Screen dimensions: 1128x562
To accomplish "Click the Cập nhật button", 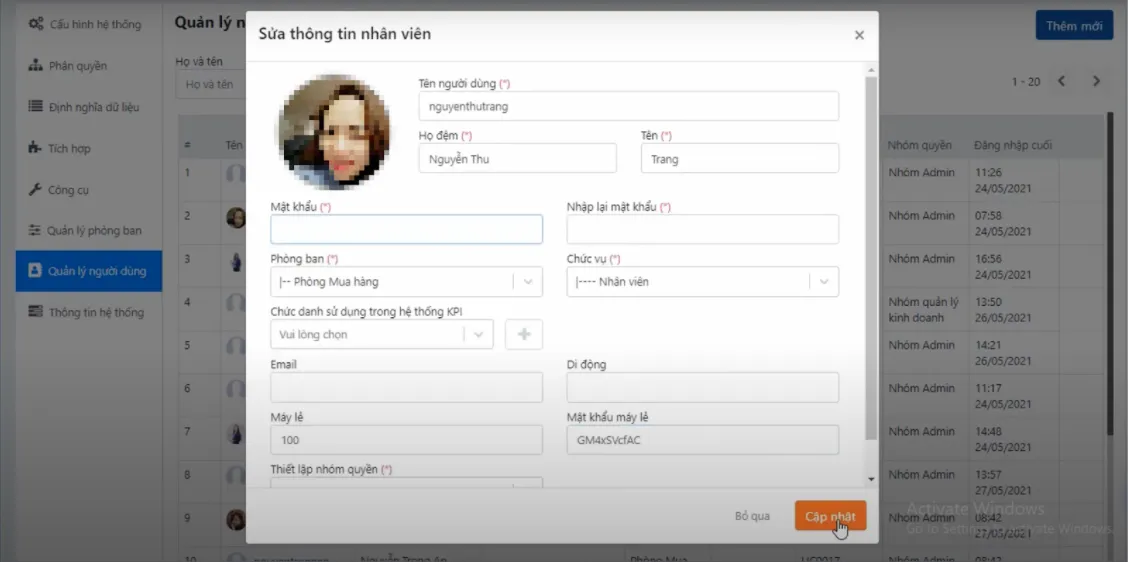I will tap(830, 516).
